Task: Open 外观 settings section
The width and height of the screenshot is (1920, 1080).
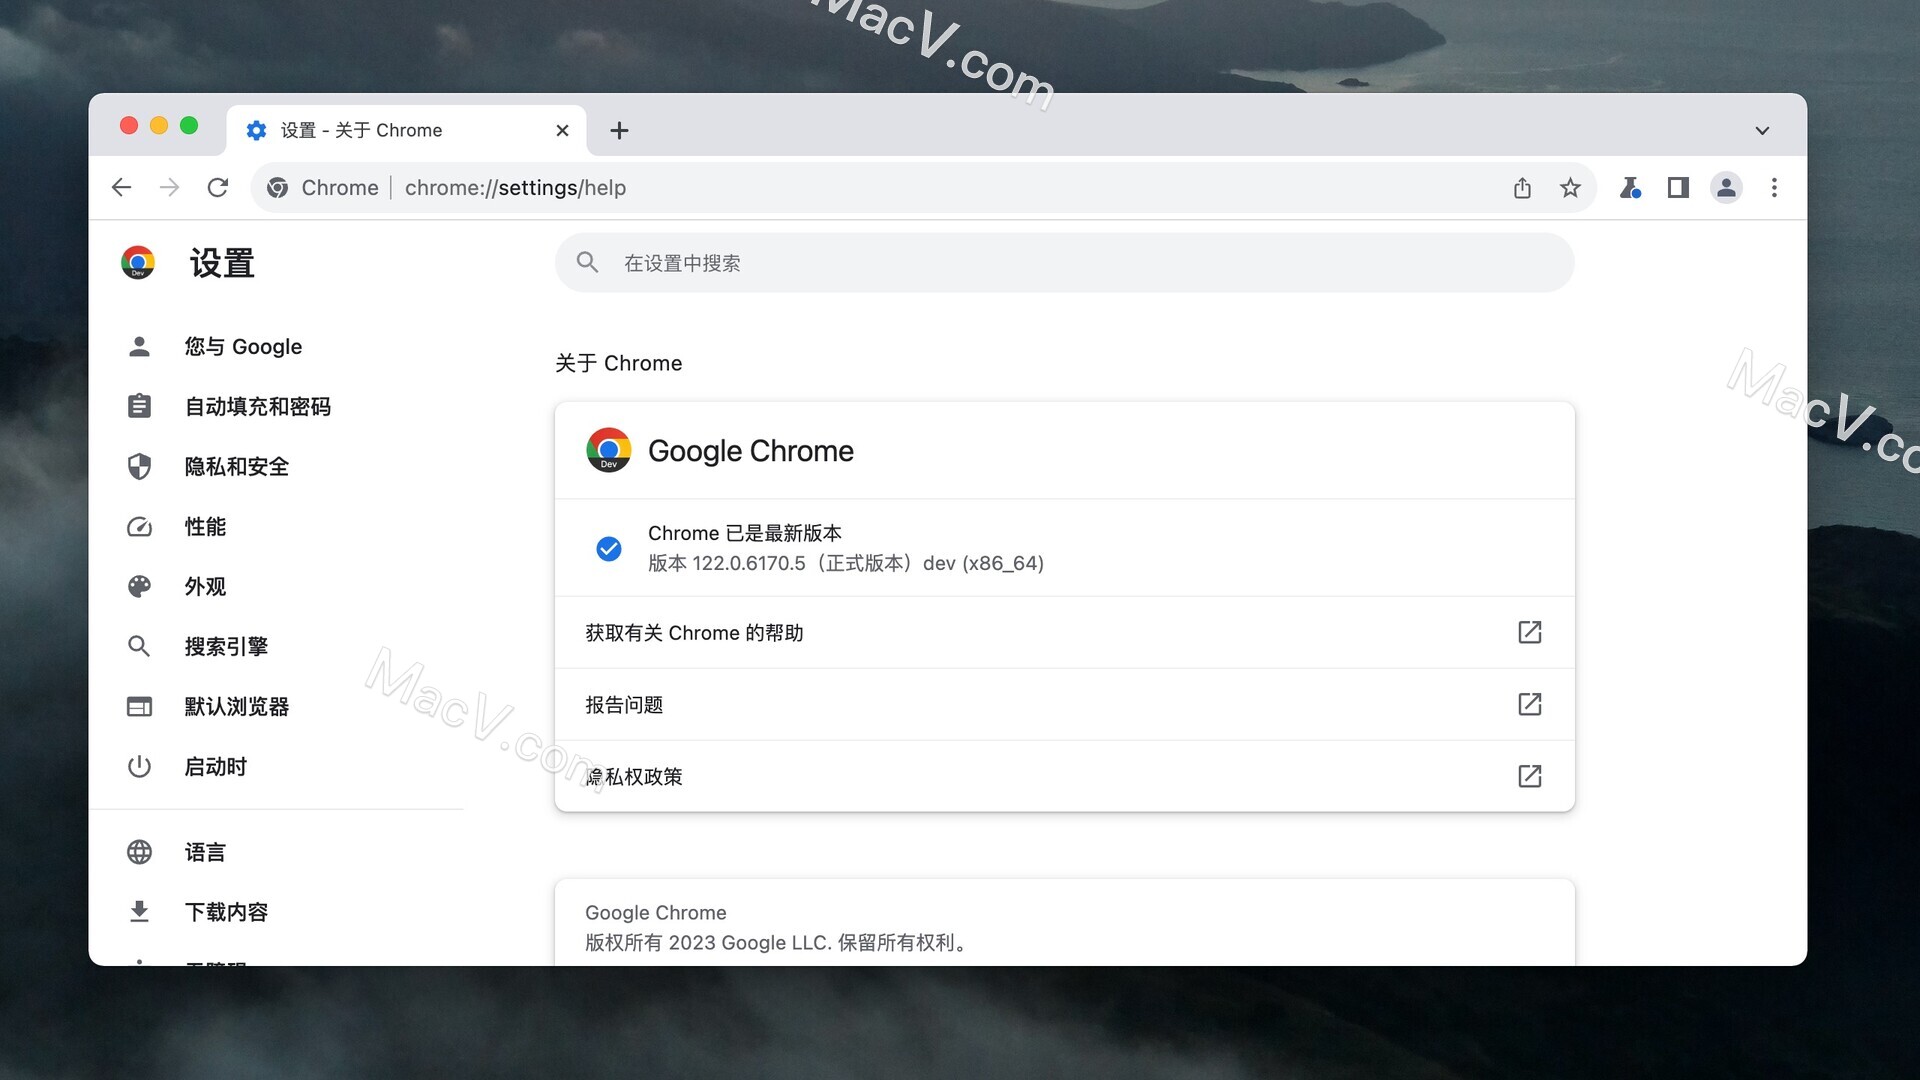Action: coord(205,587)
